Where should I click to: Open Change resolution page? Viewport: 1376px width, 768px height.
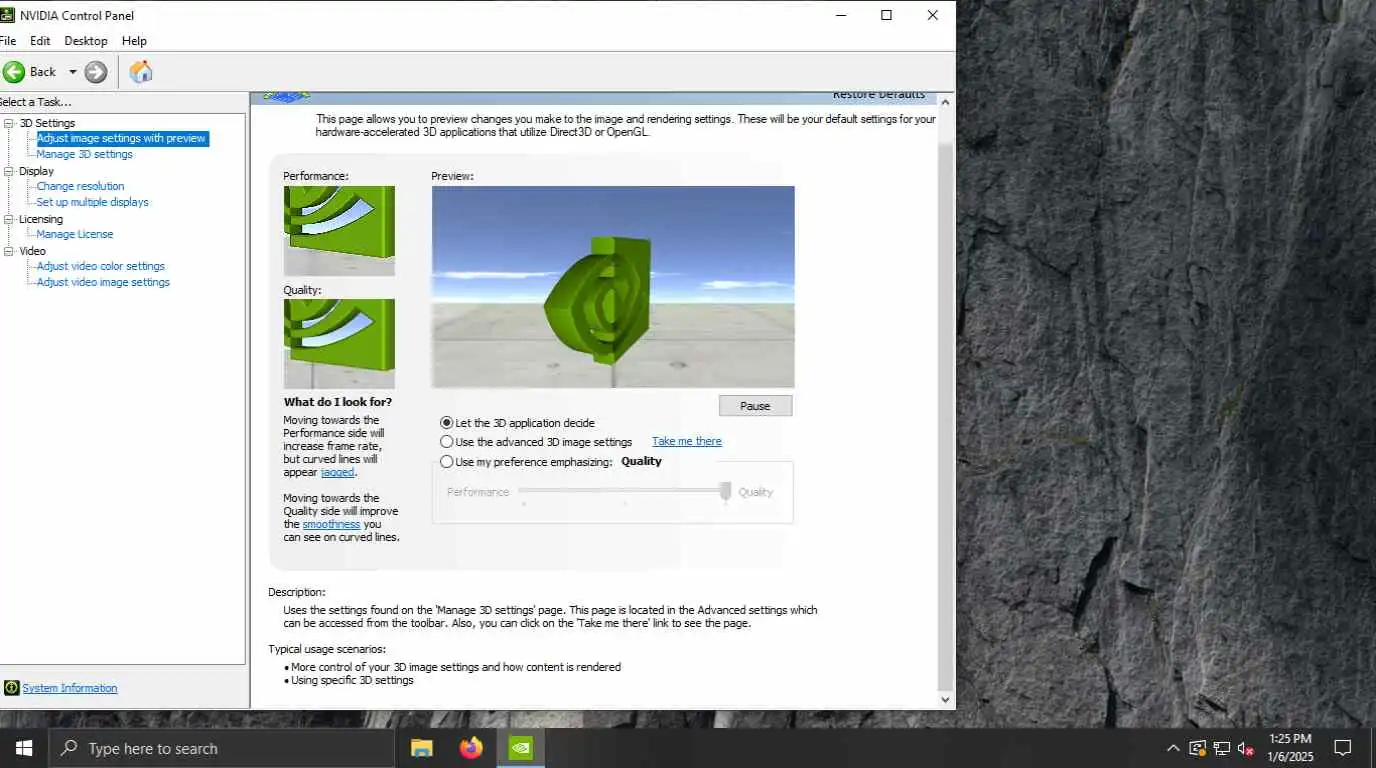click(81, 186)
